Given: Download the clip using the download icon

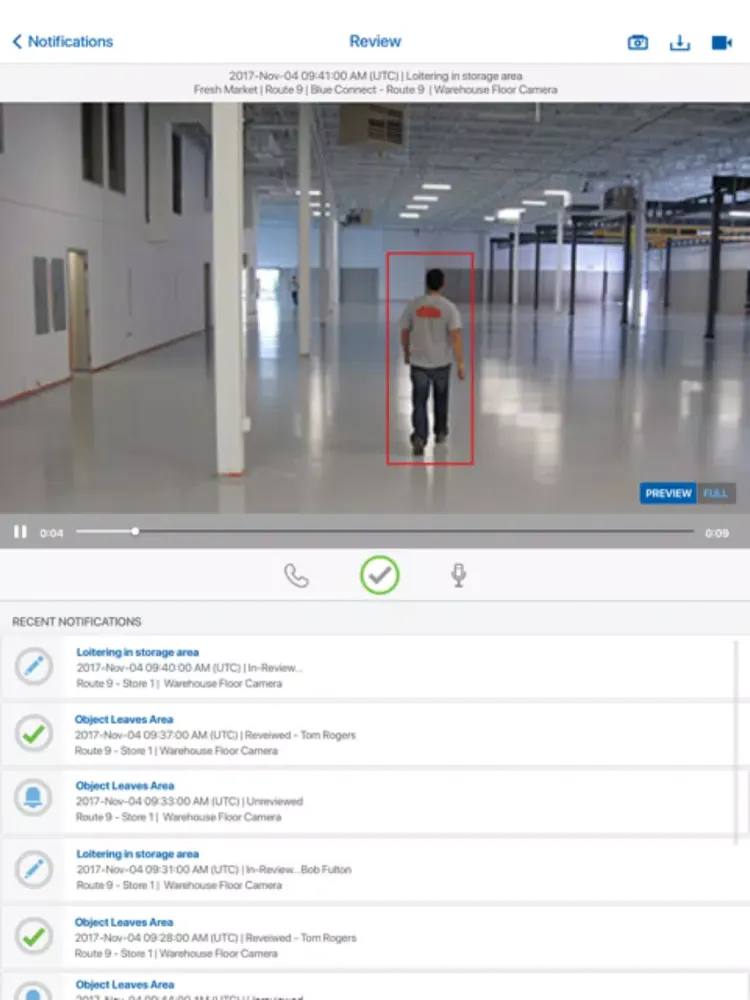Looking at the screenshot, I should tap(680, 43).
